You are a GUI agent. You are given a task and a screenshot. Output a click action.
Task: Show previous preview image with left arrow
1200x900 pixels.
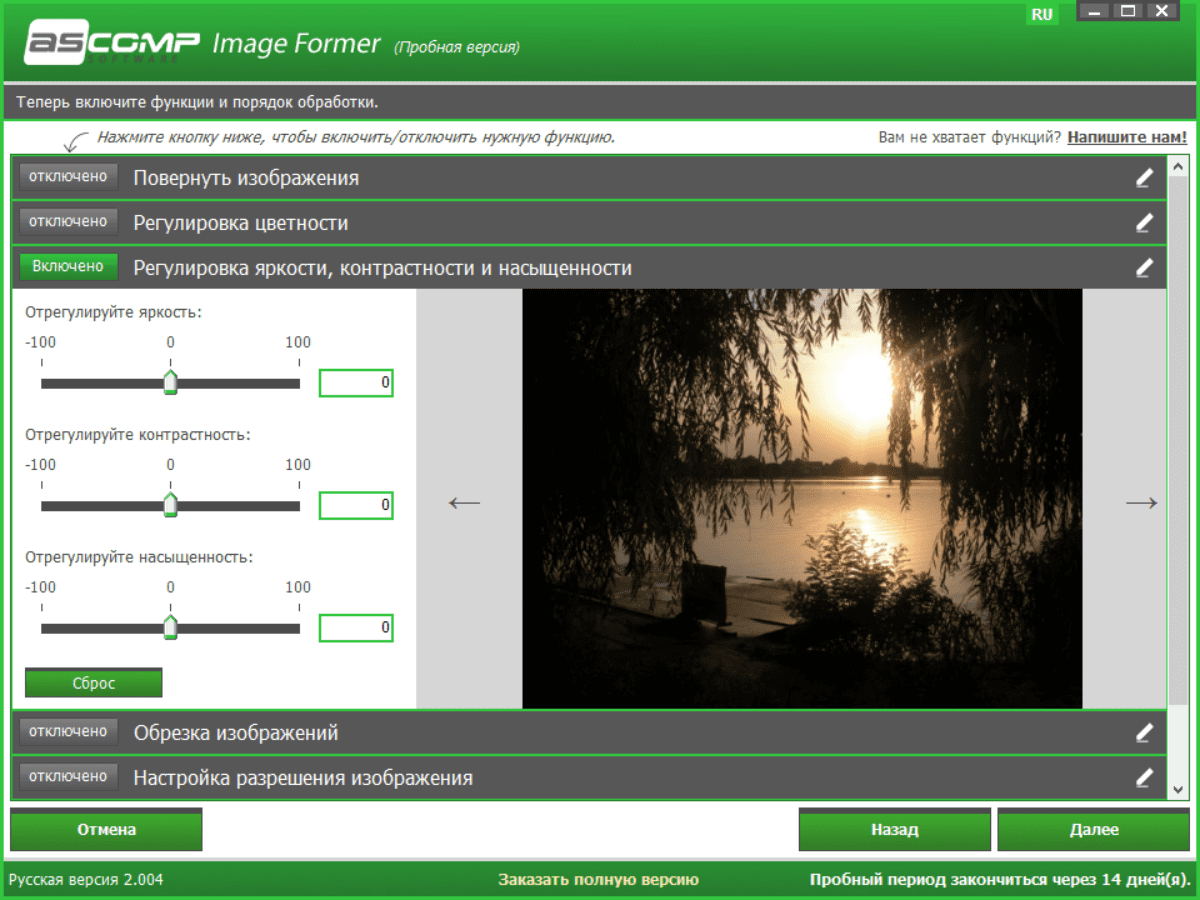pyautogui.click(x=465, y=503)
